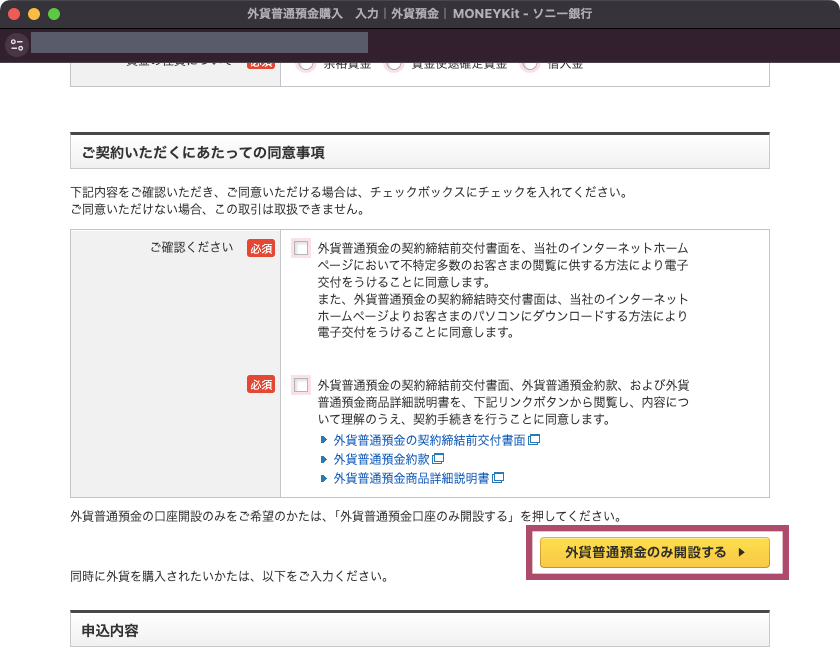Click the ご確認ください label text
This screenshot has height=662, width=840.
[192, 247]
